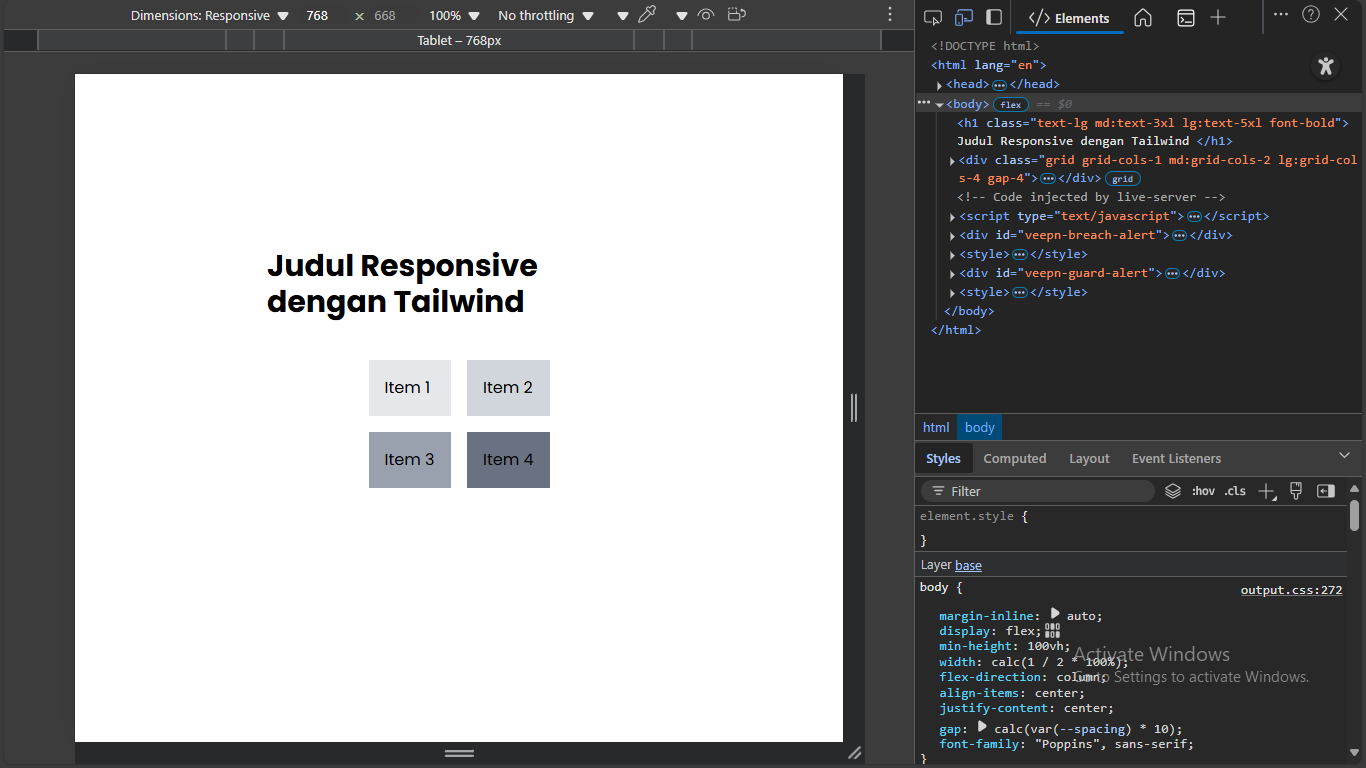Toggle device emulation mode icon
The height and width of the screenshot is (768, 1366).
pos(964,17)
